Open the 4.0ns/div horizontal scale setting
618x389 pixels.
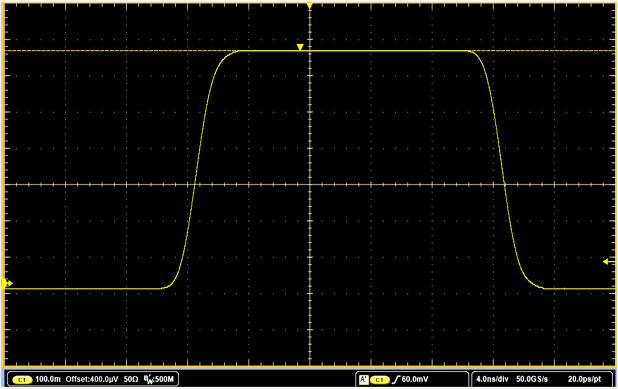(x=492, y=379)
